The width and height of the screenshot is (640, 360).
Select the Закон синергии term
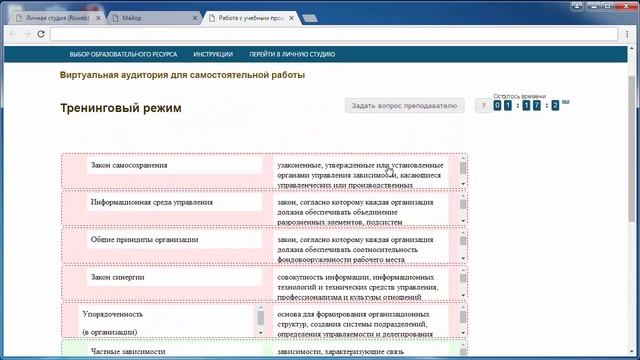tap(174, 277)
